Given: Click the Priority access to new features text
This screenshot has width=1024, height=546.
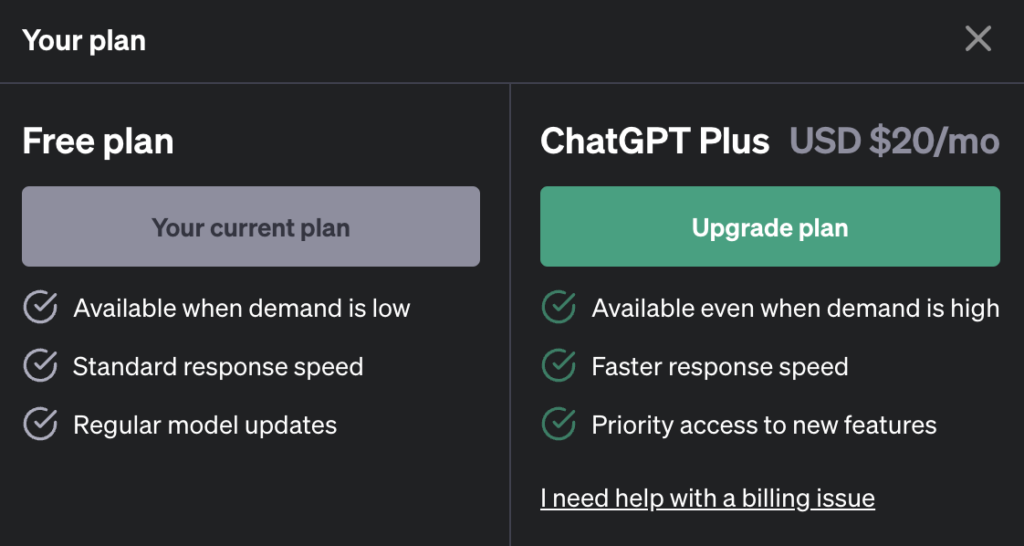Looking at the screenshot, I should (x=764, y=425).
